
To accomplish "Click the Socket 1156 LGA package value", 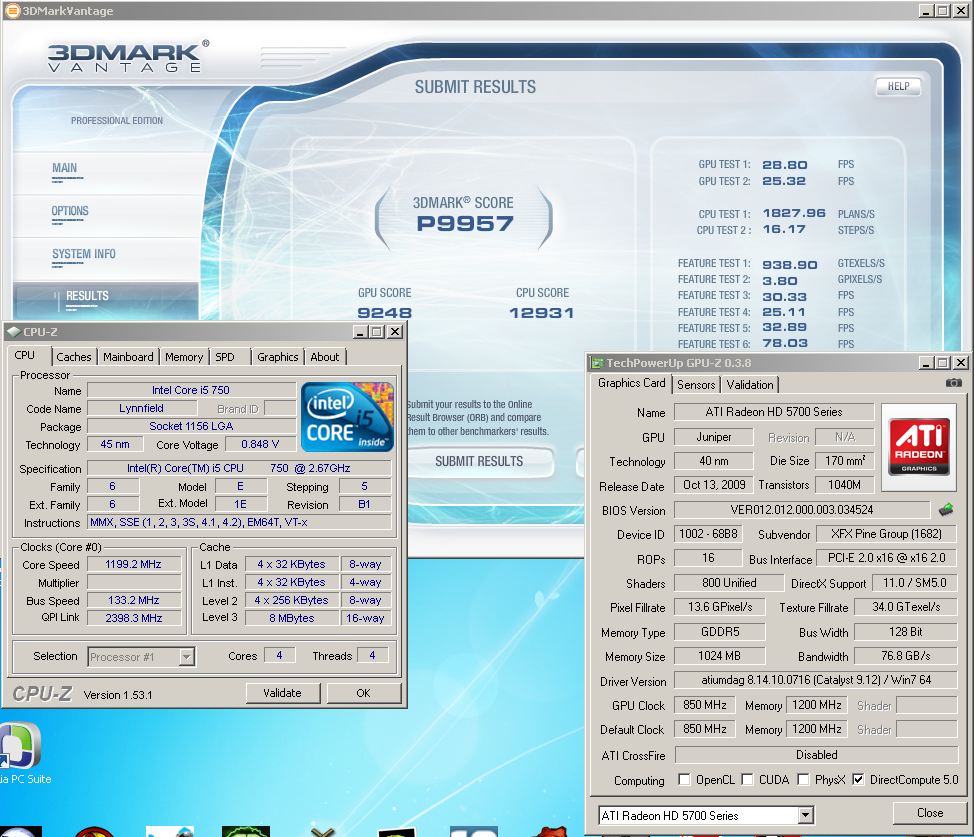I will tap(191, 426).
